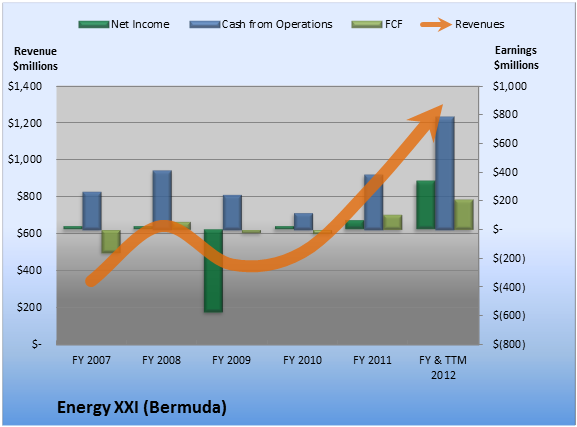Select FY 2008 Cash from Operations blue bar

[x=162, y=200]
